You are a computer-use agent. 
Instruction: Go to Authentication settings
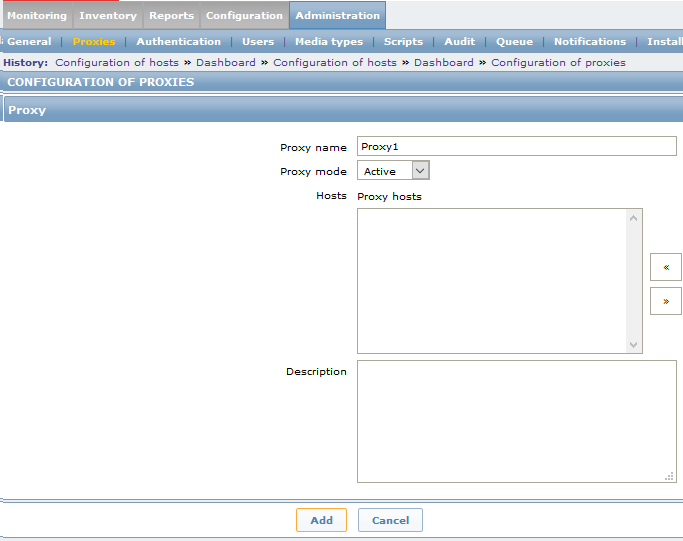tap(179, 41)
